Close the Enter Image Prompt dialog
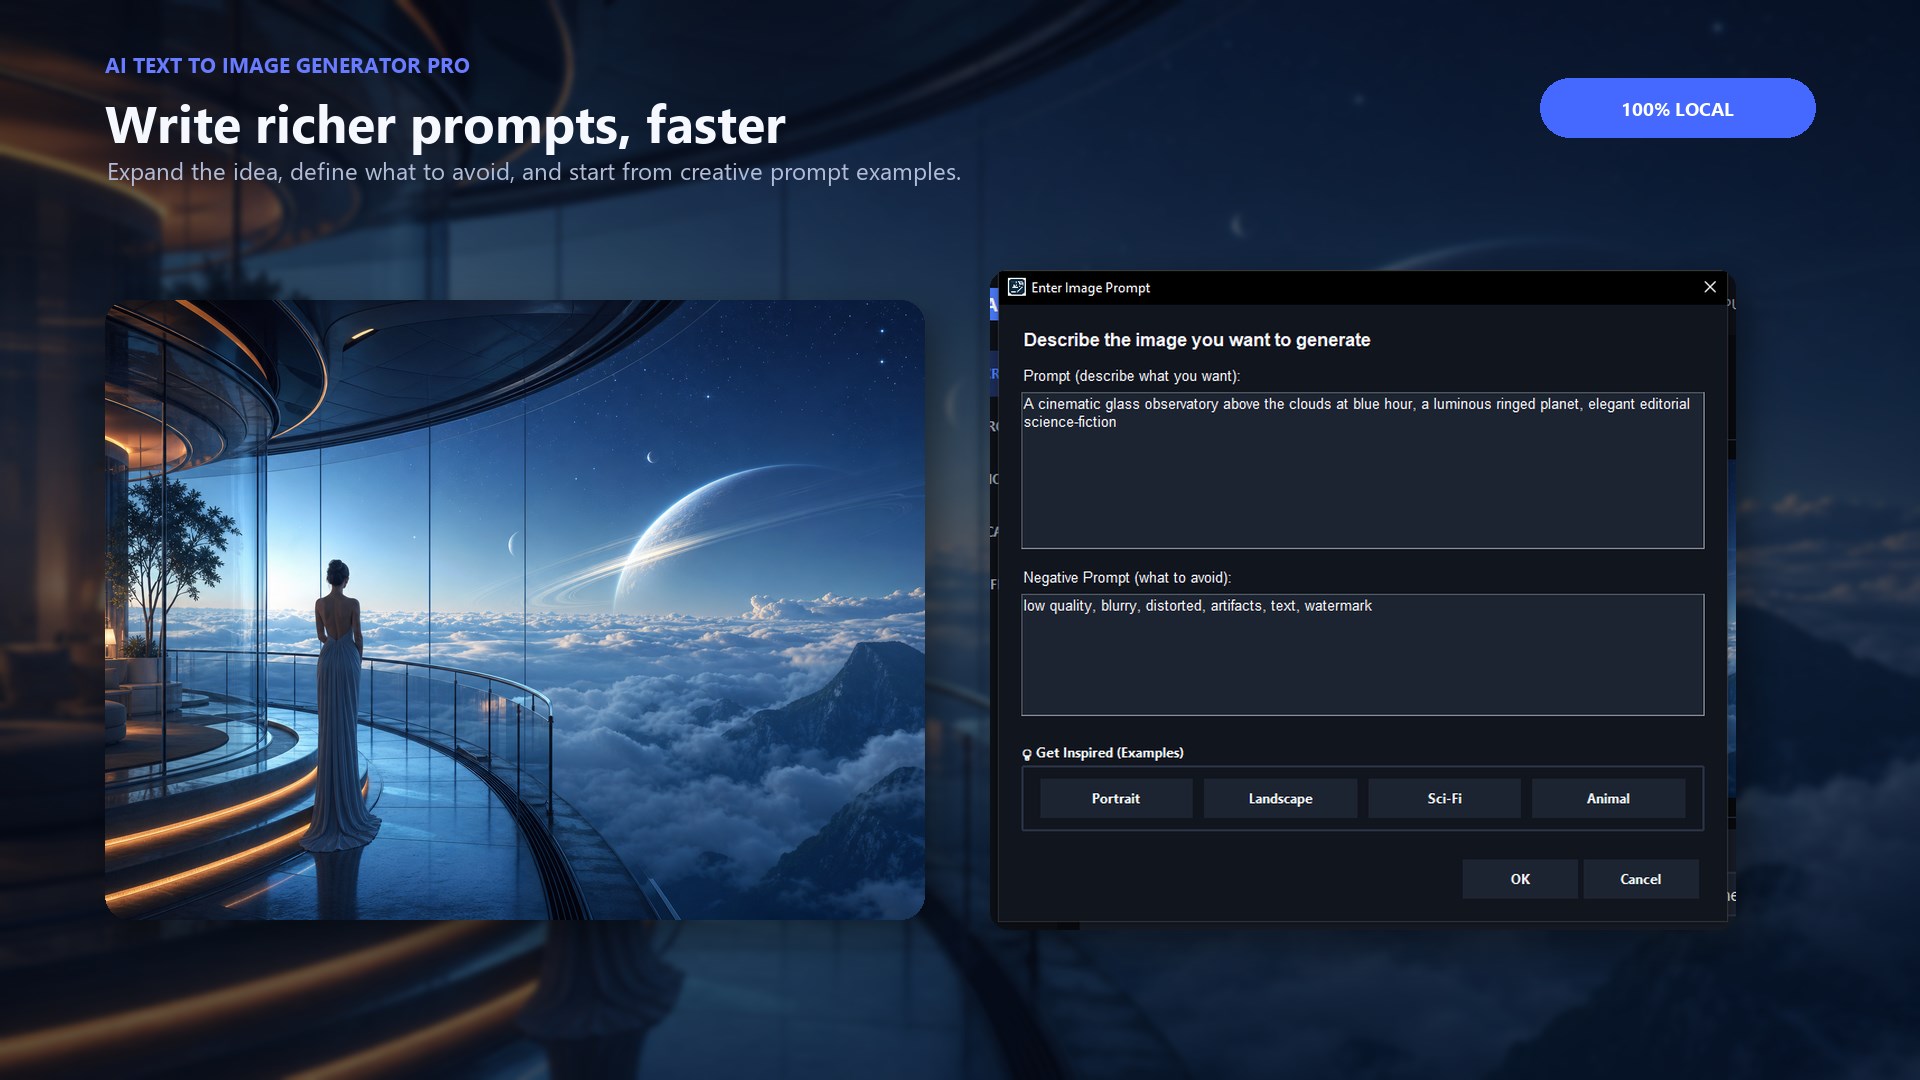The image size is (1920, 1080). (x=1710, y=287)
